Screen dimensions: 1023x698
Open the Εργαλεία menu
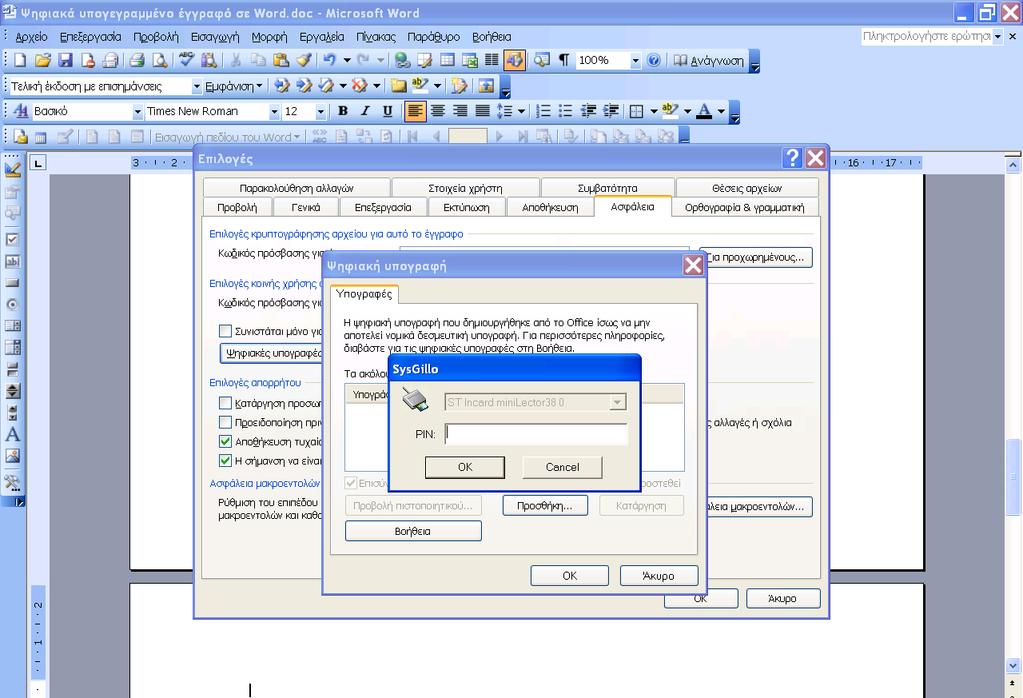pos(322,37)
